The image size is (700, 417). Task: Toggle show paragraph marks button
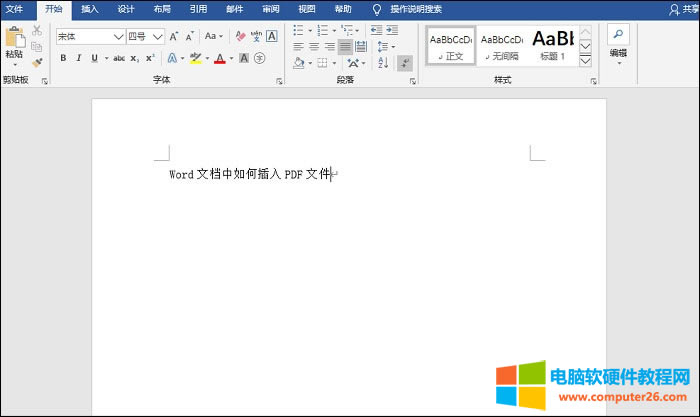coord(405,62)
